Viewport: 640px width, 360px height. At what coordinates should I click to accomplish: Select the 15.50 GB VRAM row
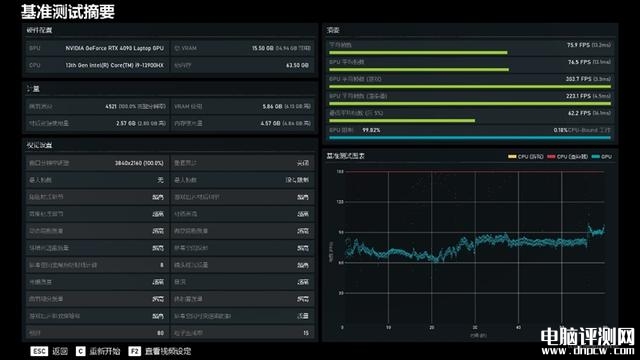(242, 48)
